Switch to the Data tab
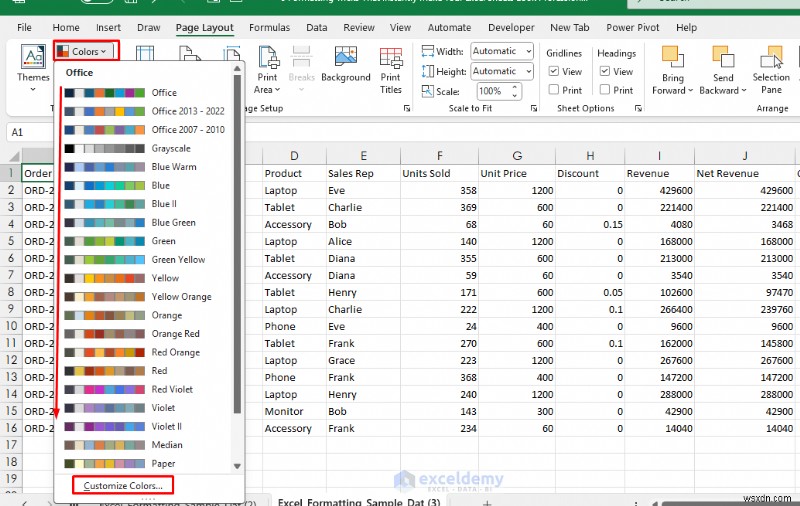The image size is (800, 506). click(316, 28)
